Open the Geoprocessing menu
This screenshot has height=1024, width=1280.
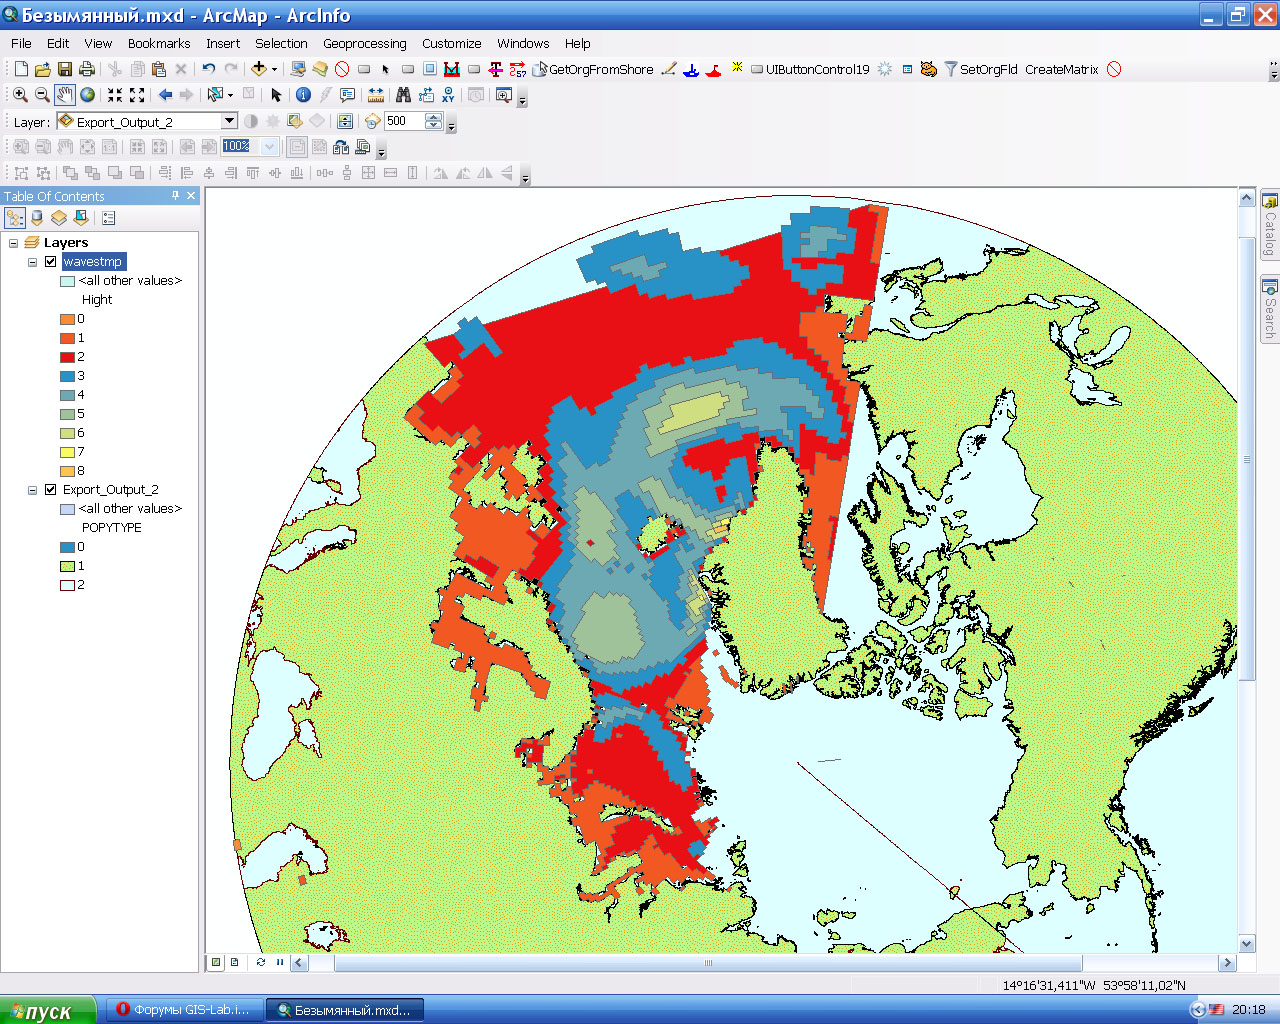pos(364,43)
